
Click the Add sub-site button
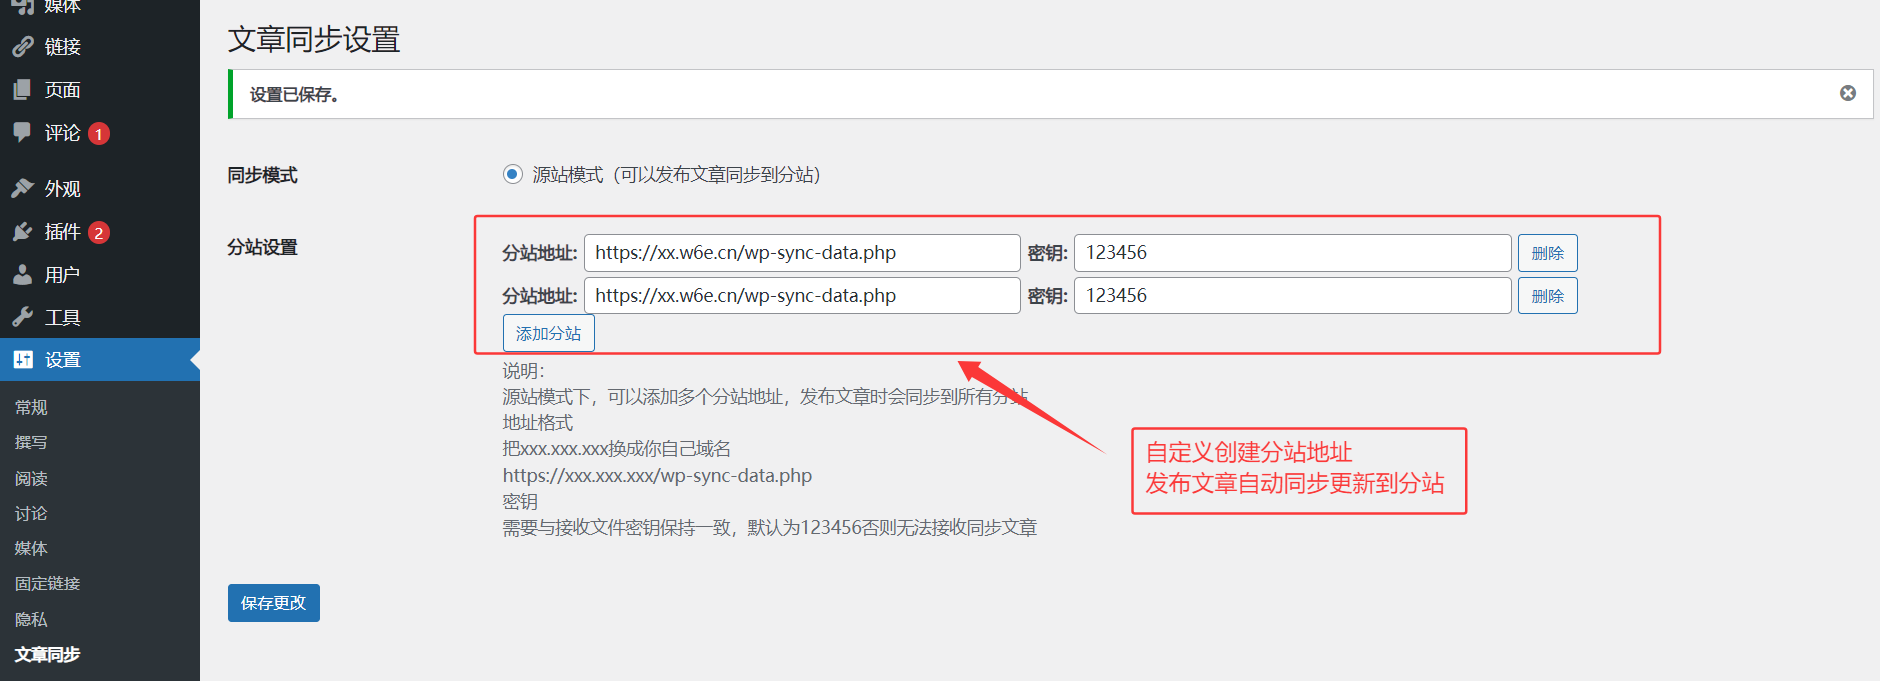(548, 334)
